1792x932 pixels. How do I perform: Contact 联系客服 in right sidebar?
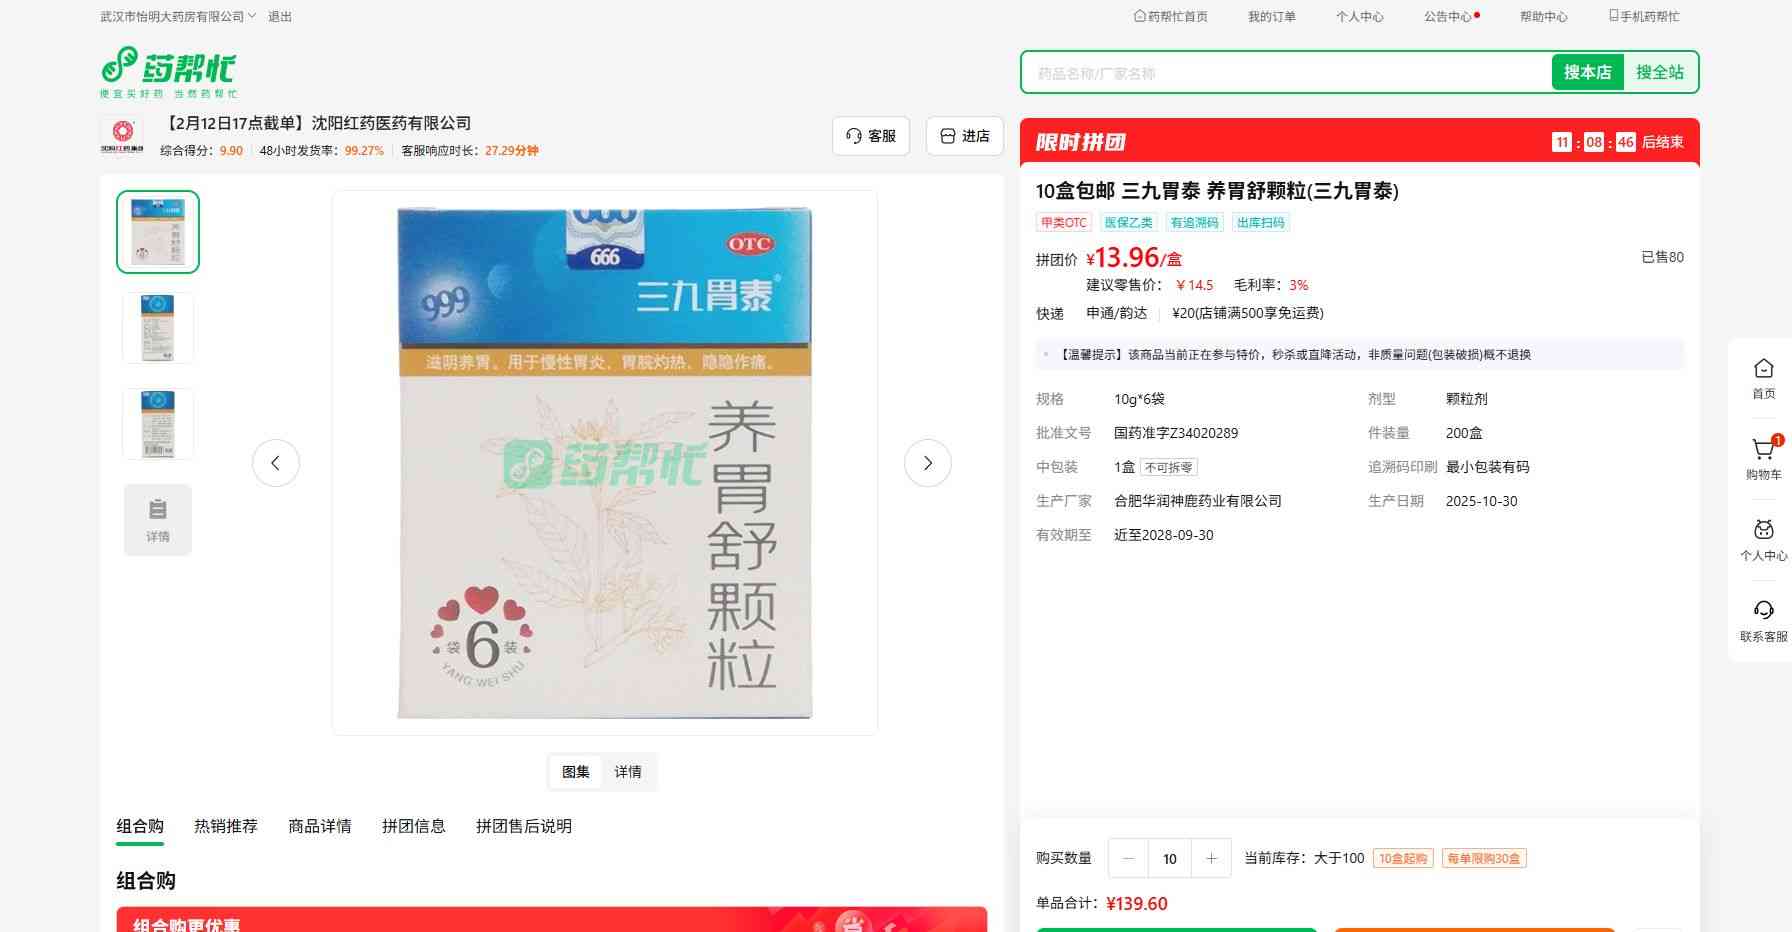pyautogui.click(x=1763, y=619)
